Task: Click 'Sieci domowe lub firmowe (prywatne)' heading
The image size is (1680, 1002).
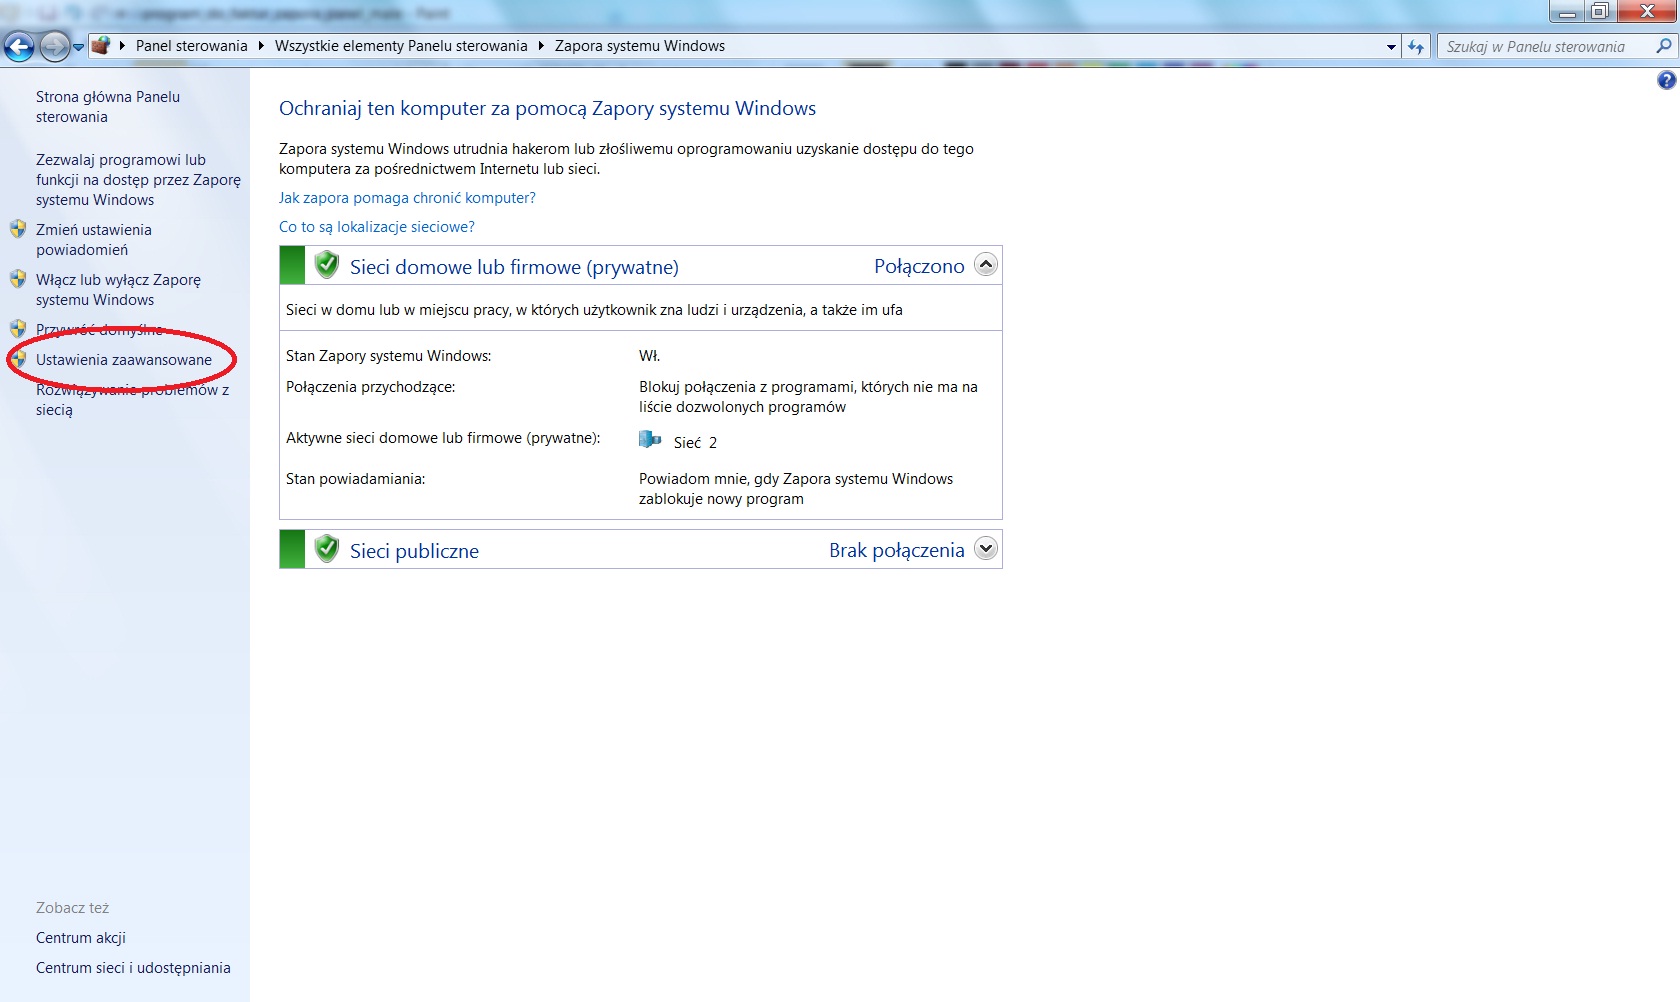Action: click(514, 267)
